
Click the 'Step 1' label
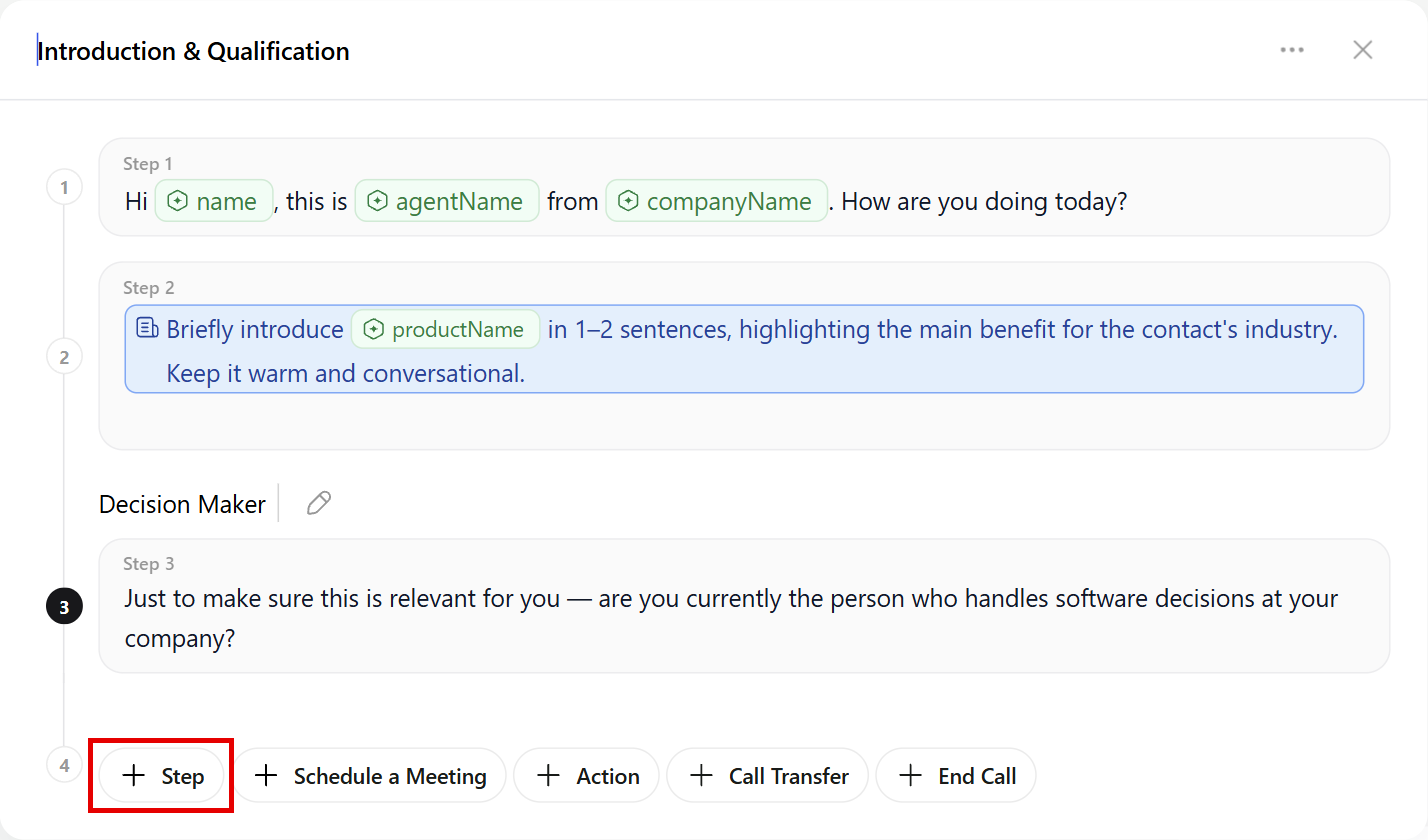(x=148, y=164)
